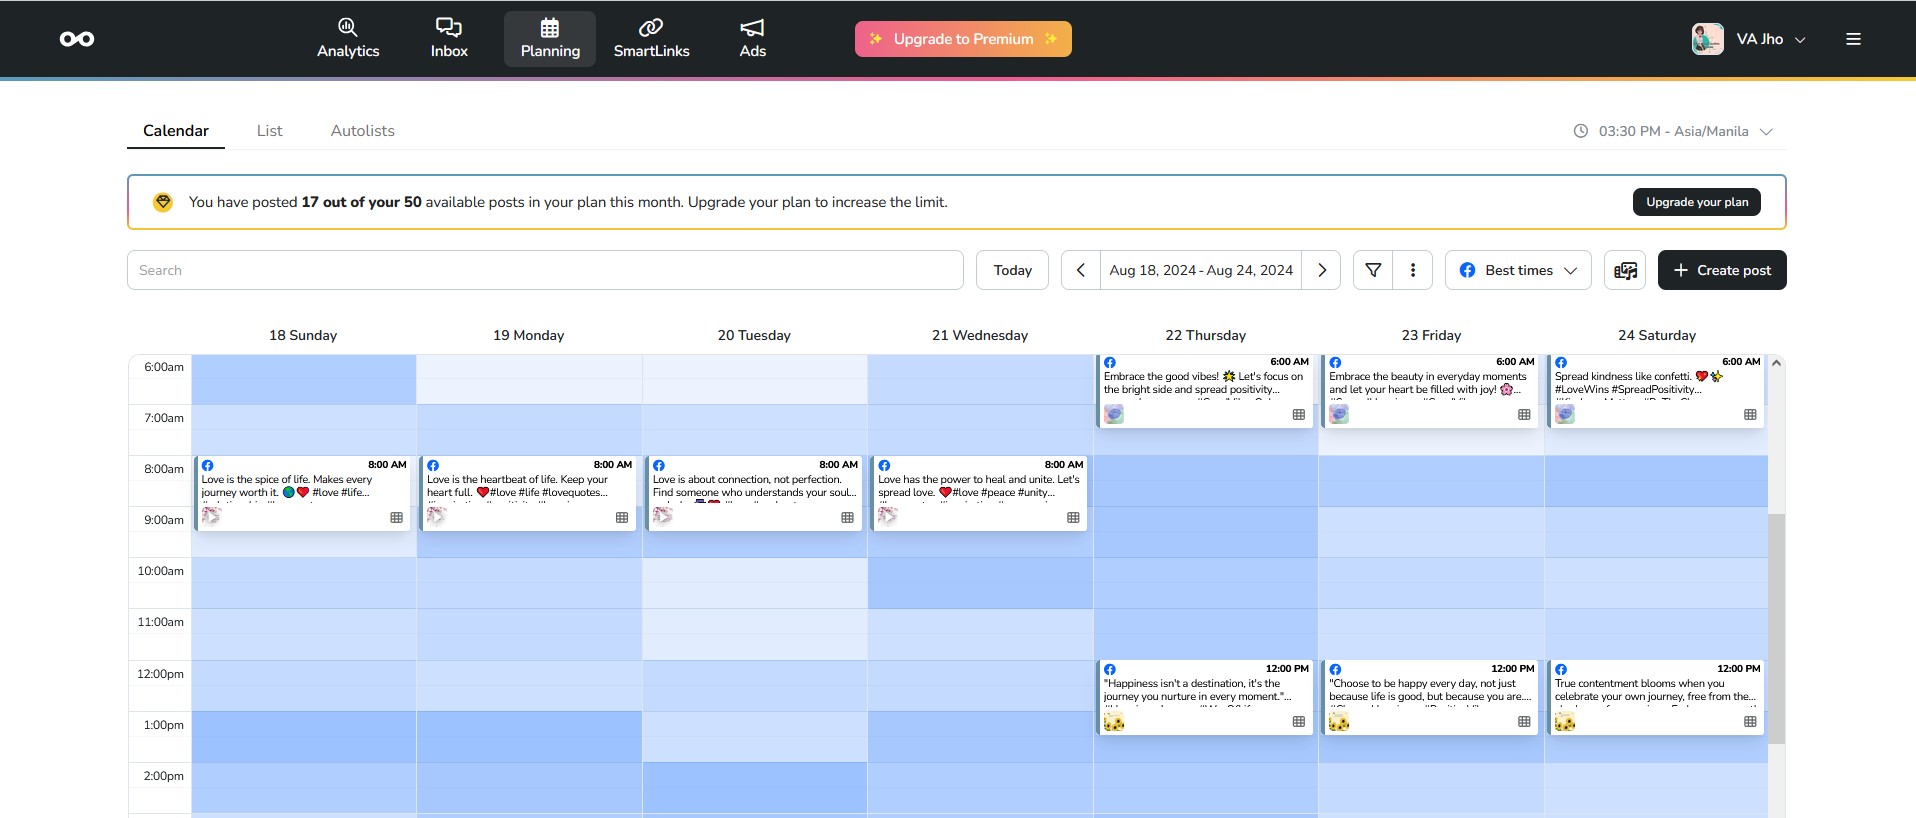Screen dimensions: 1916x818
Task: Open the three-dot more options menu
Action: 1413,270
